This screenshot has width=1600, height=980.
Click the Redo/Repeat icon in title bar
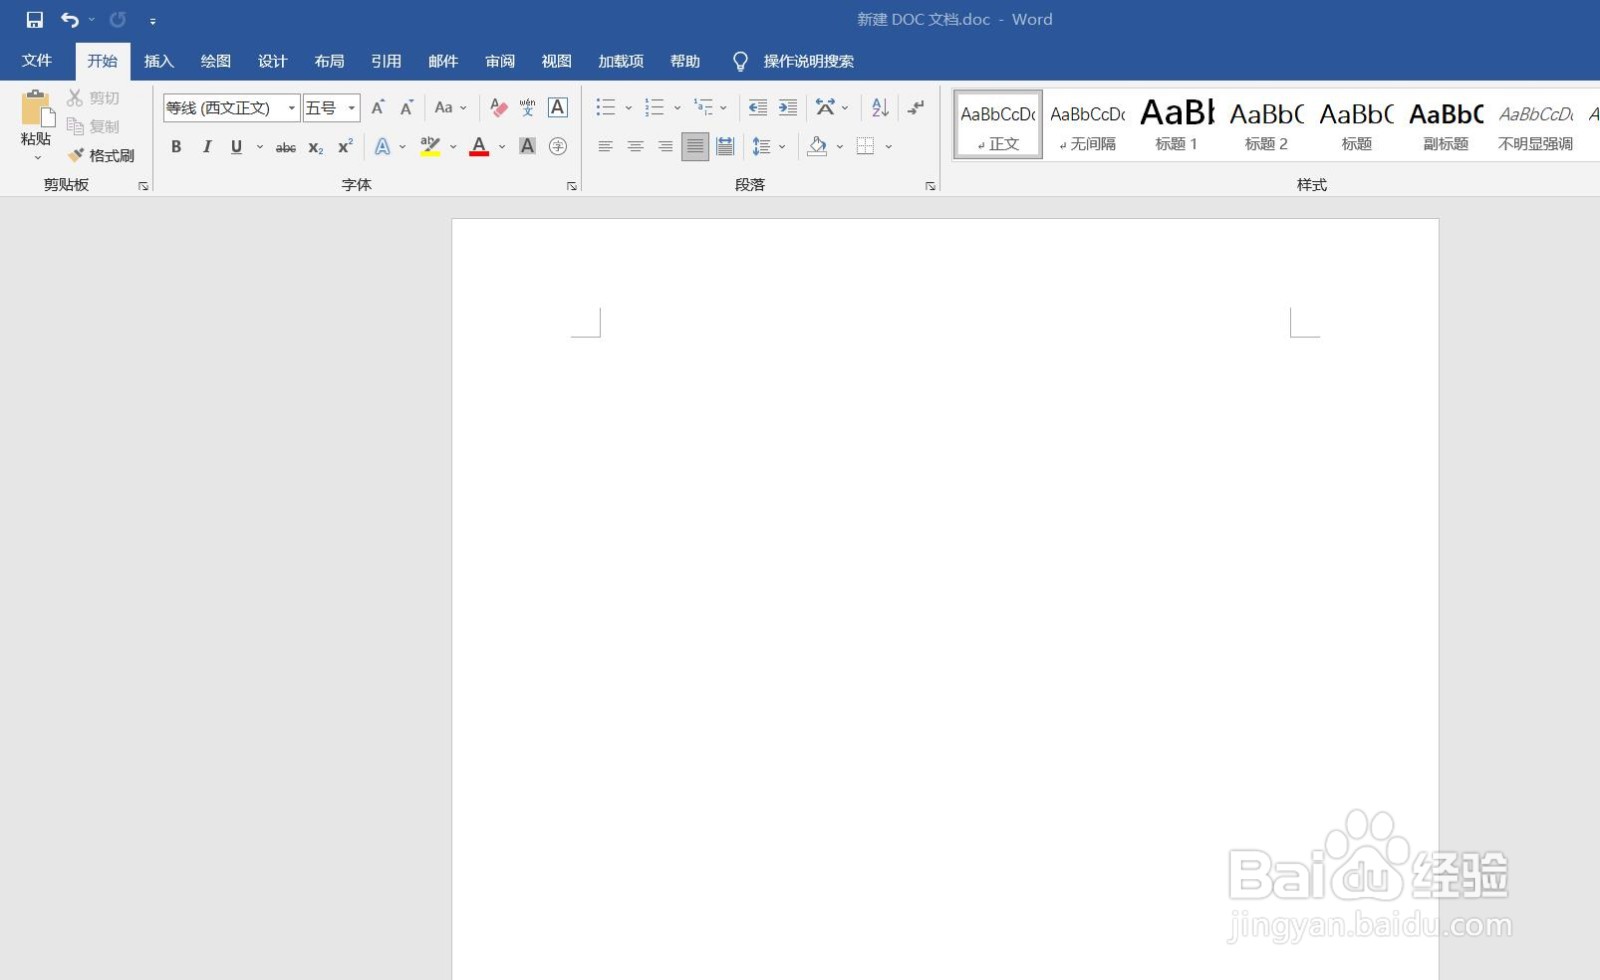pyautogui.click(x=118, y=19)
